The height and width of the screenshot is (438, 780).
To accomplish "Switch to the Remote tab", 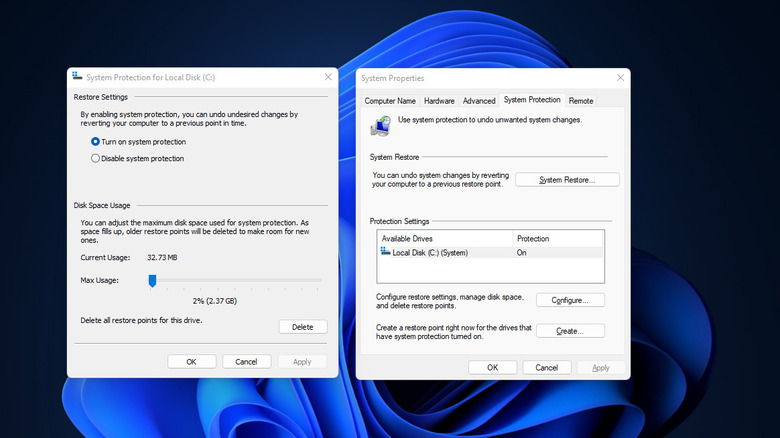I will pyautogui.click(x=581, y=101).
